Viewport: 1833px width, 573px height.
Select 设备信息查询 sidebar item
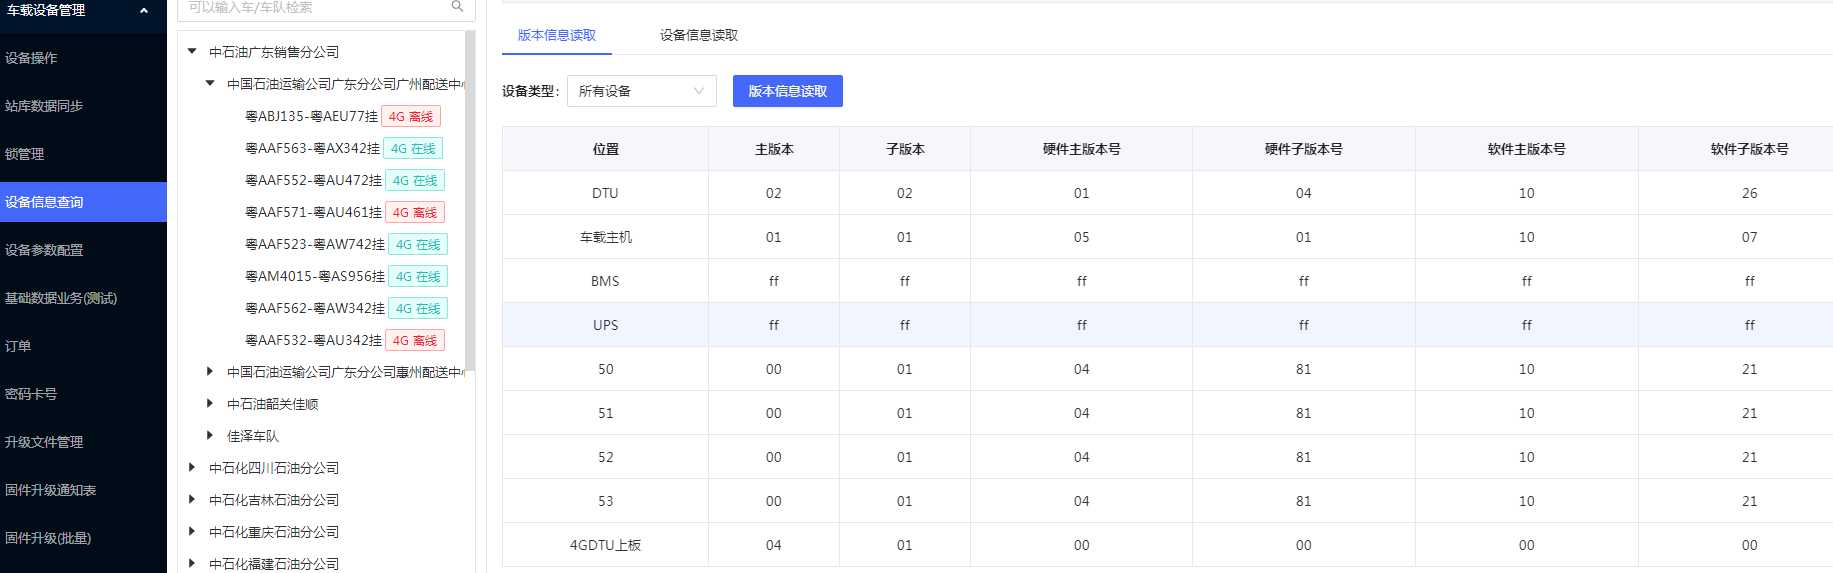click(x=83, y=202)
